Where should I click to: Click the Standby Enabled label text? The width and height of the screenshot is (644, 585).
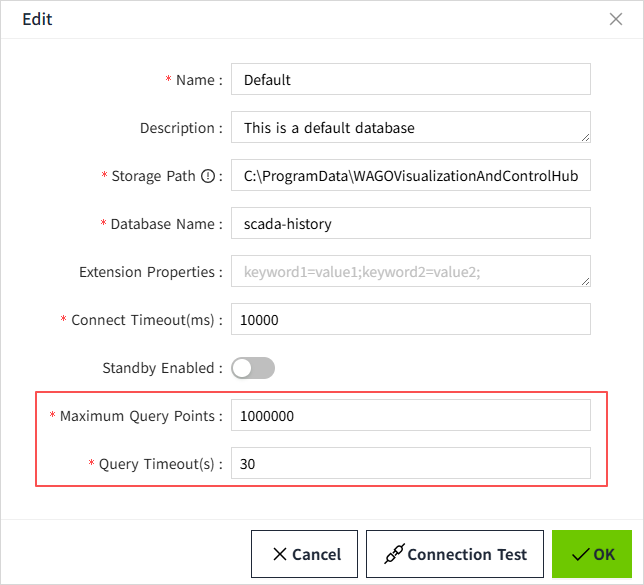click(158, 368)
